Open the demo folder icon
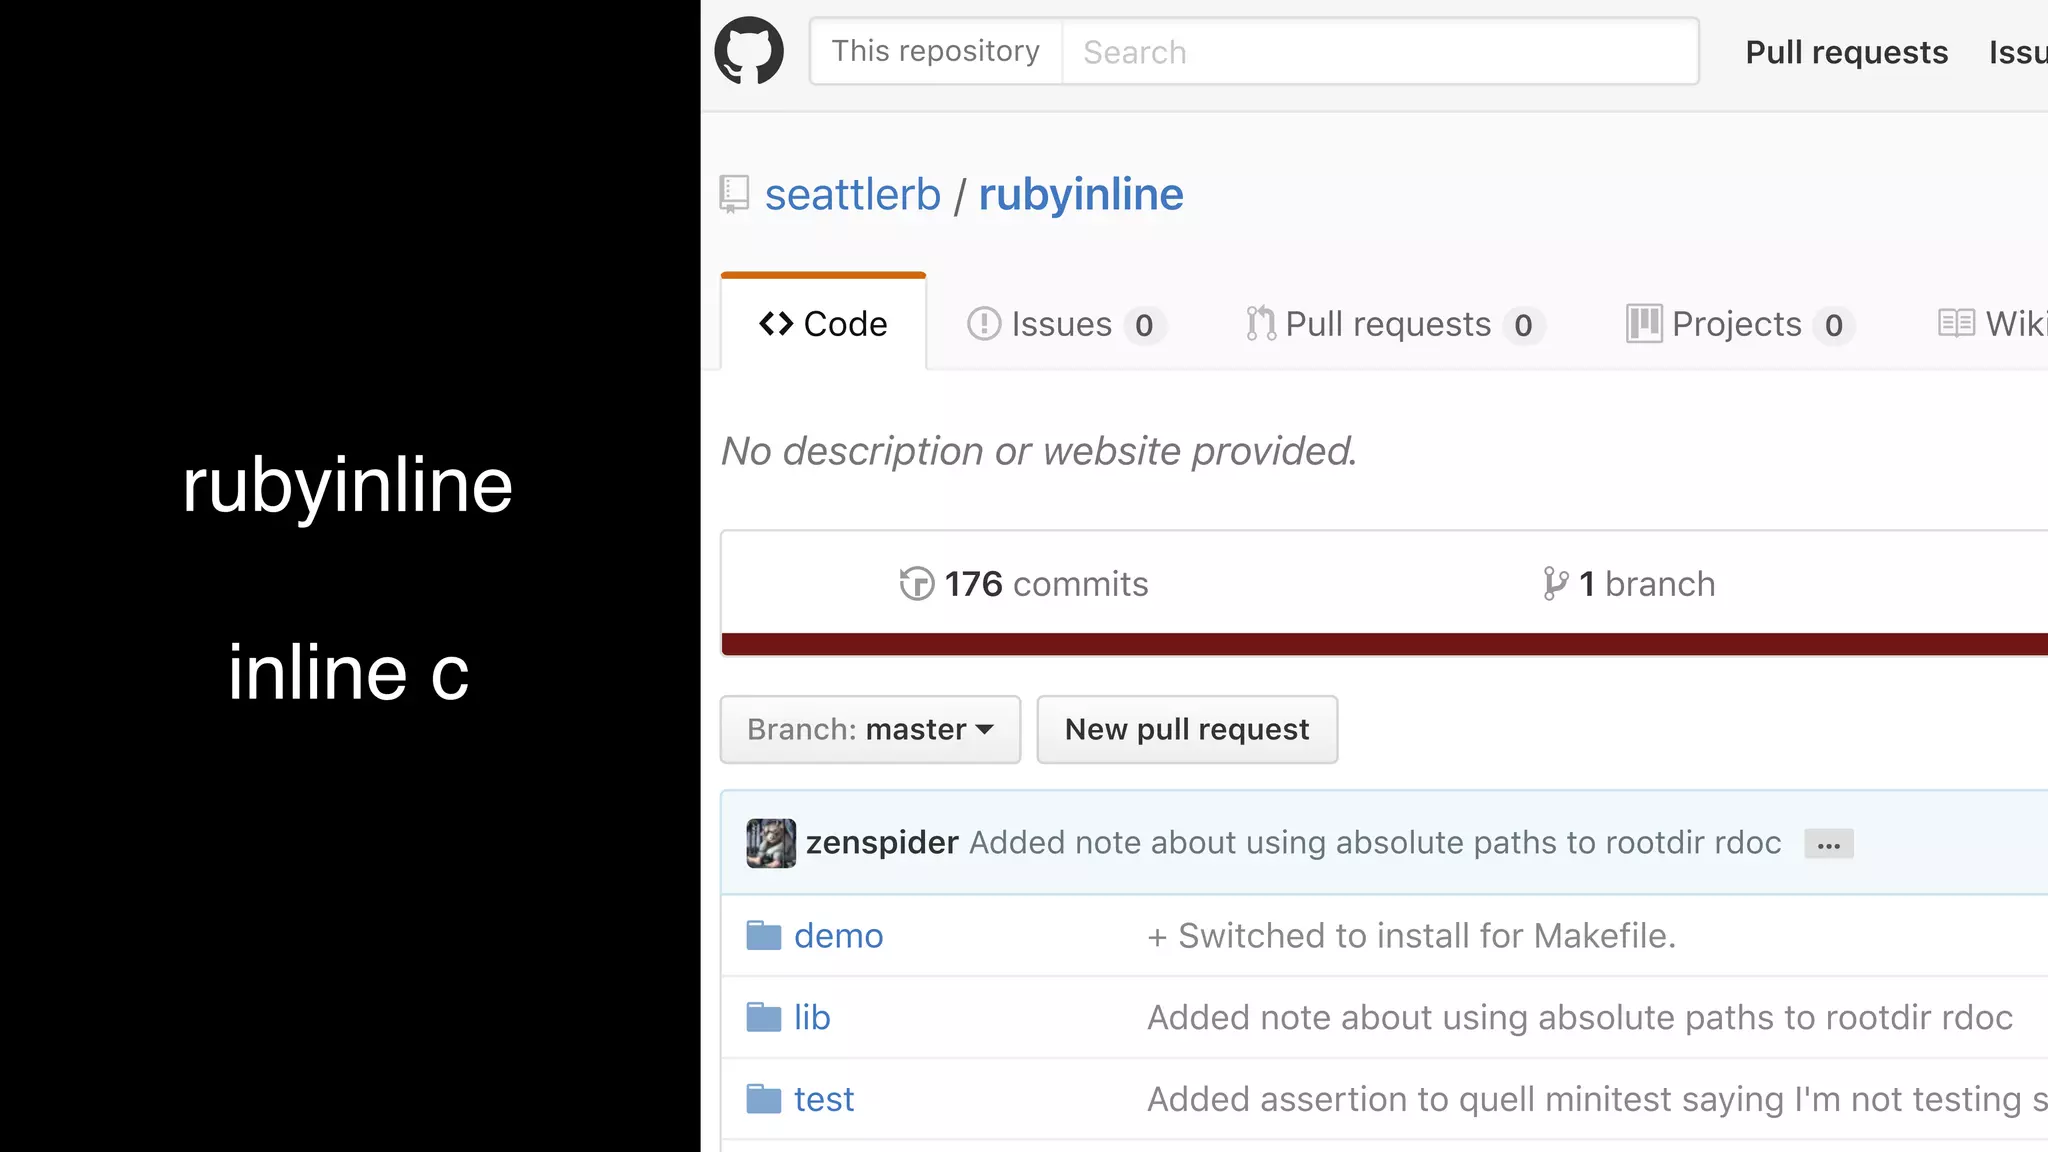The image size is (2048, 1152). [x=764, y=936]
